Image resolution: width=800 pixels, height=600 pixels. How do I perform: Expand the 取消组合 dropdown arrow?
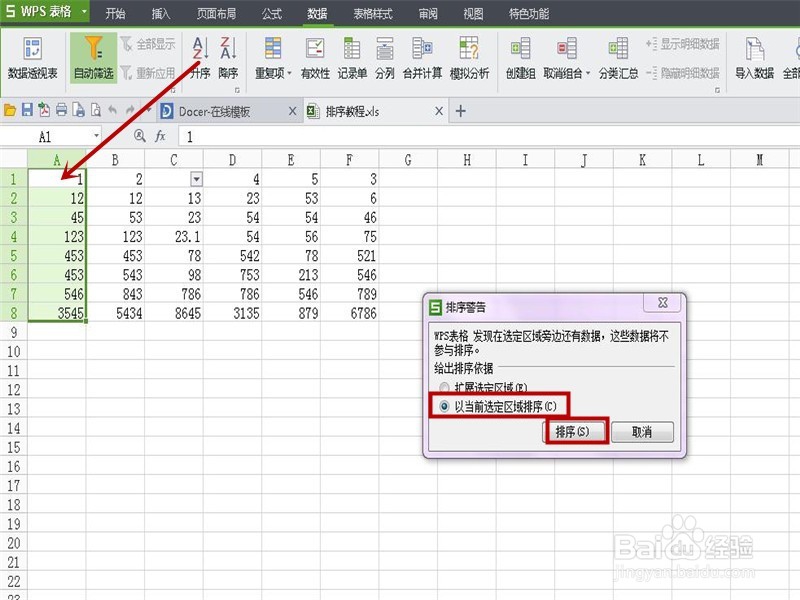coord(588,73)
